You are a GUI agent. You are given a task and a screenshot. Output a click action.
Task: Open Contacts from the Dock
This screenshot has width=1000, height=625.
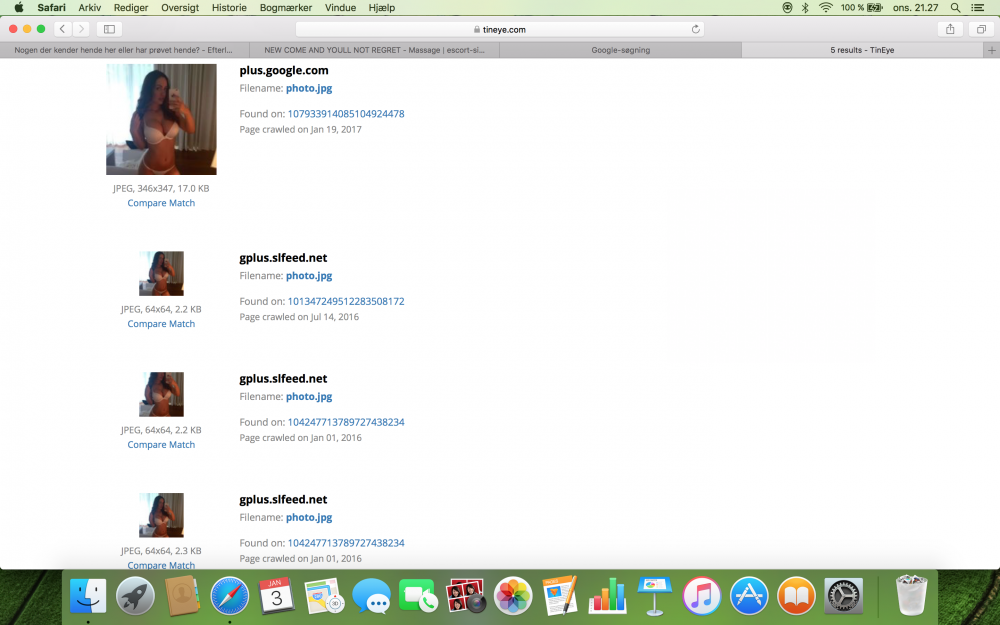pyautogui.click(x=182, y=596)
